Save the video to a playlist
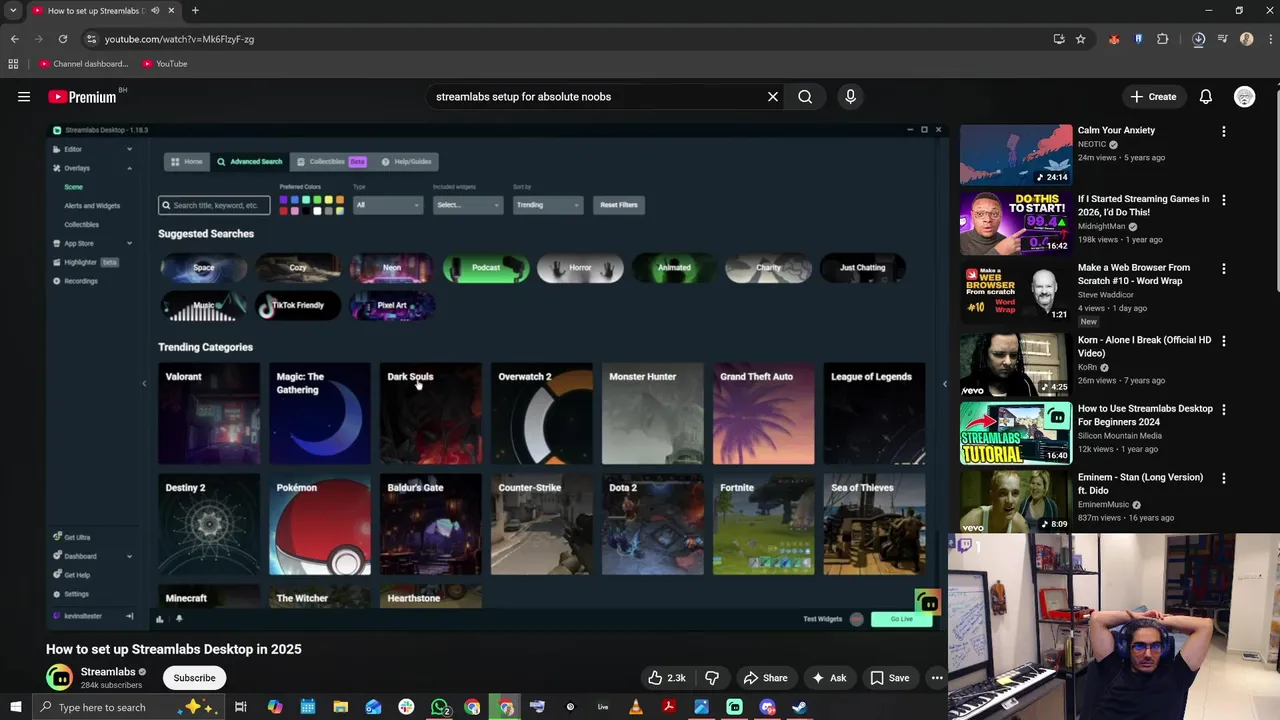1280x720 pixels. tap(889, 678)
